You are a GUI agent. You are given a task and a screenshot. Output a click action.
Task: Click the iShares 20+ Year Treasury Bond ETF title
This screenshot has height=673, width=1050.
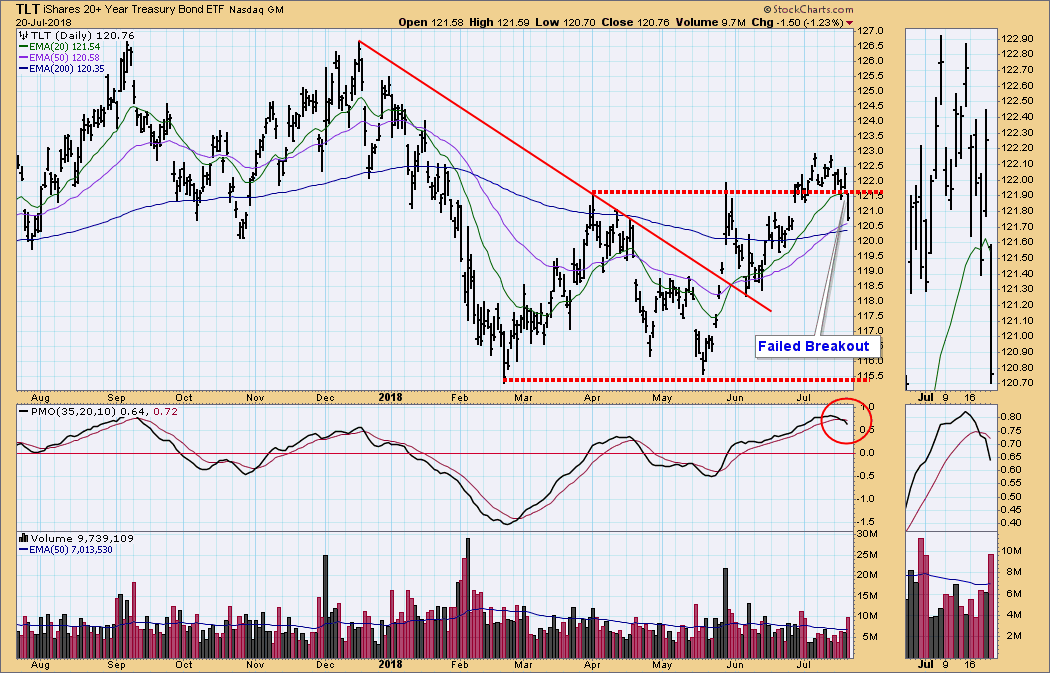(x=134, y=10)
